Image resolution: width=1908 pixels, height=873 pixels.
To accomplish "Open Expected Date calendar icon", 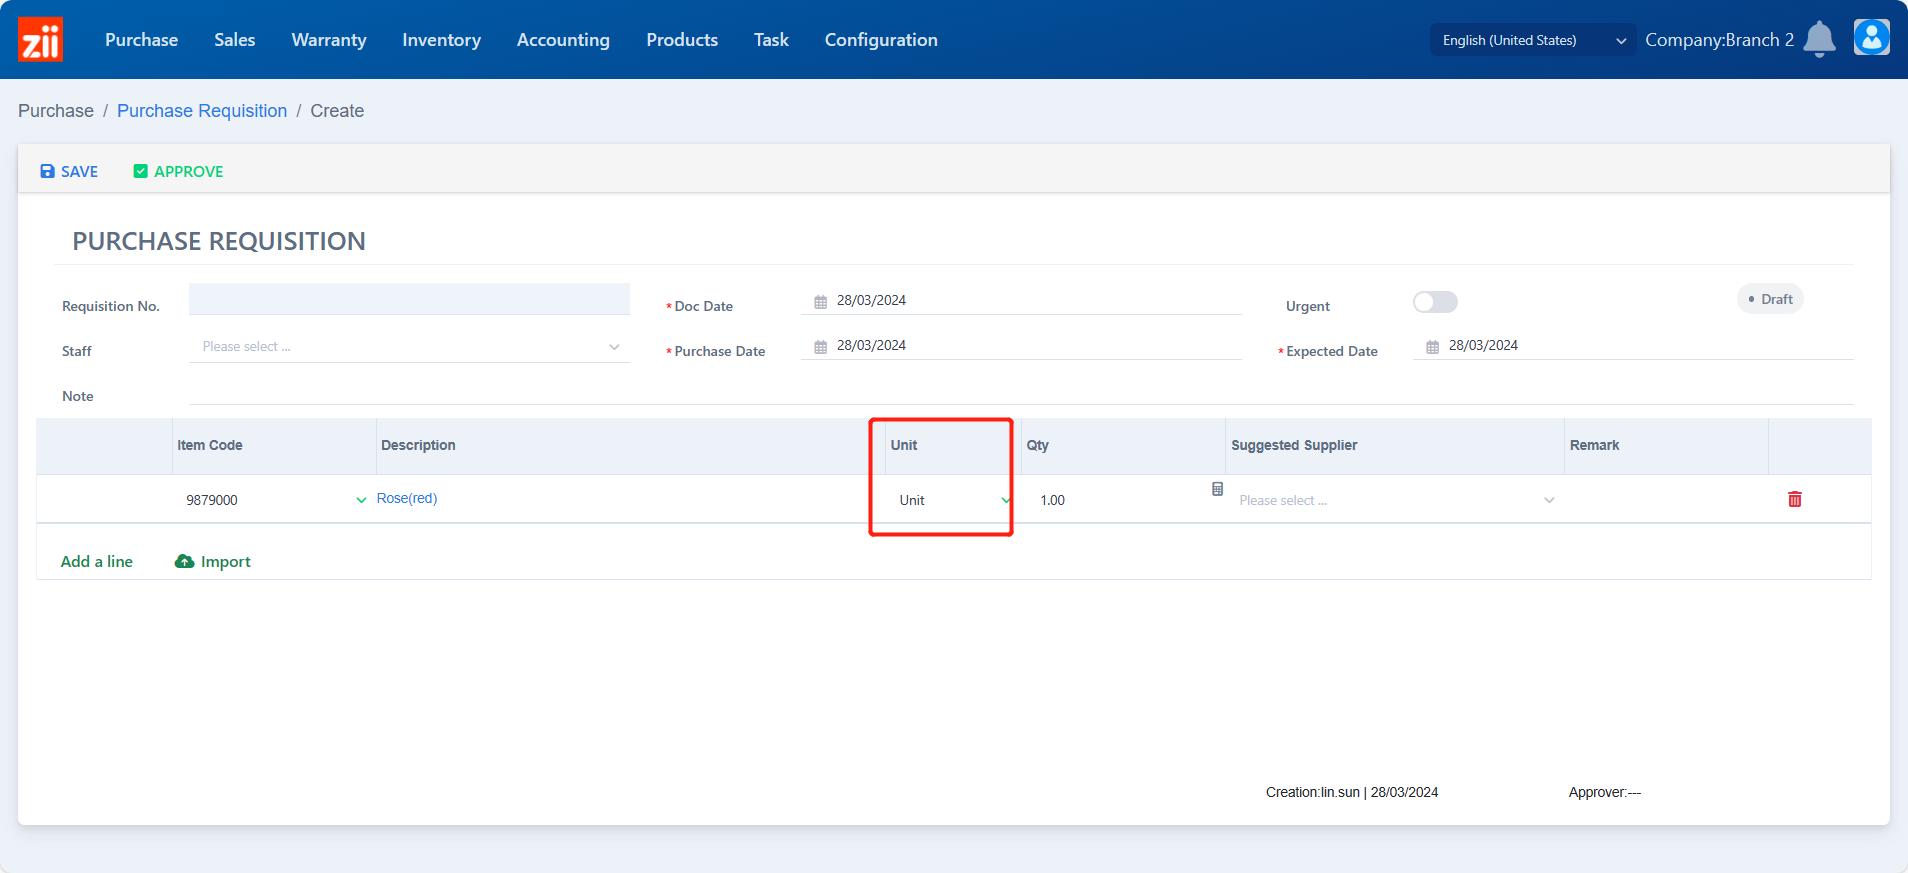I will point(1432,346).
